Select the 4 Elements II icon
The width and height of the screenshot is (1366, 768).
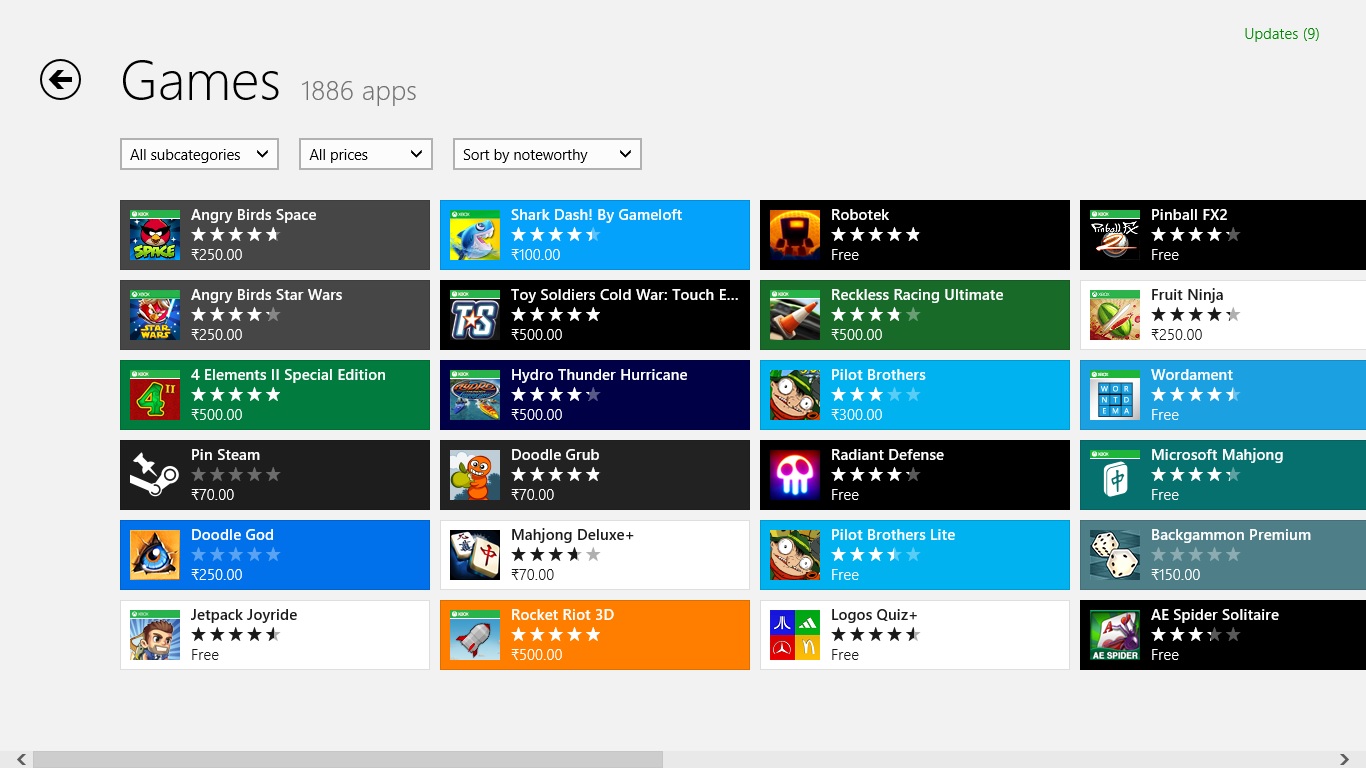pos(155,395)
